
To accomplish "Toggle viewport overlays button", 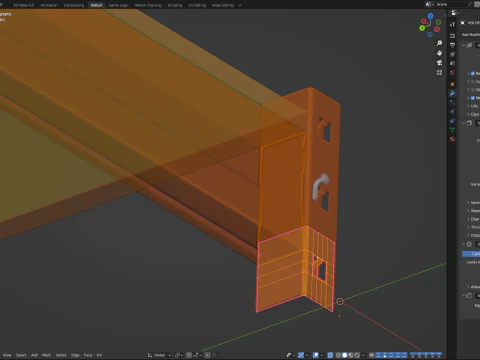I will [x=316, y=355].
